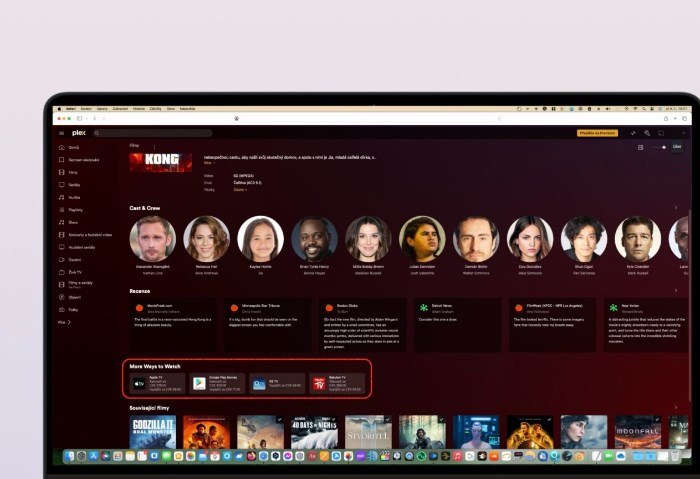Go to Domů in the sidebar
Image resolution: width=700 pixels, height=479 pixels.
click(x=73, y=147)
